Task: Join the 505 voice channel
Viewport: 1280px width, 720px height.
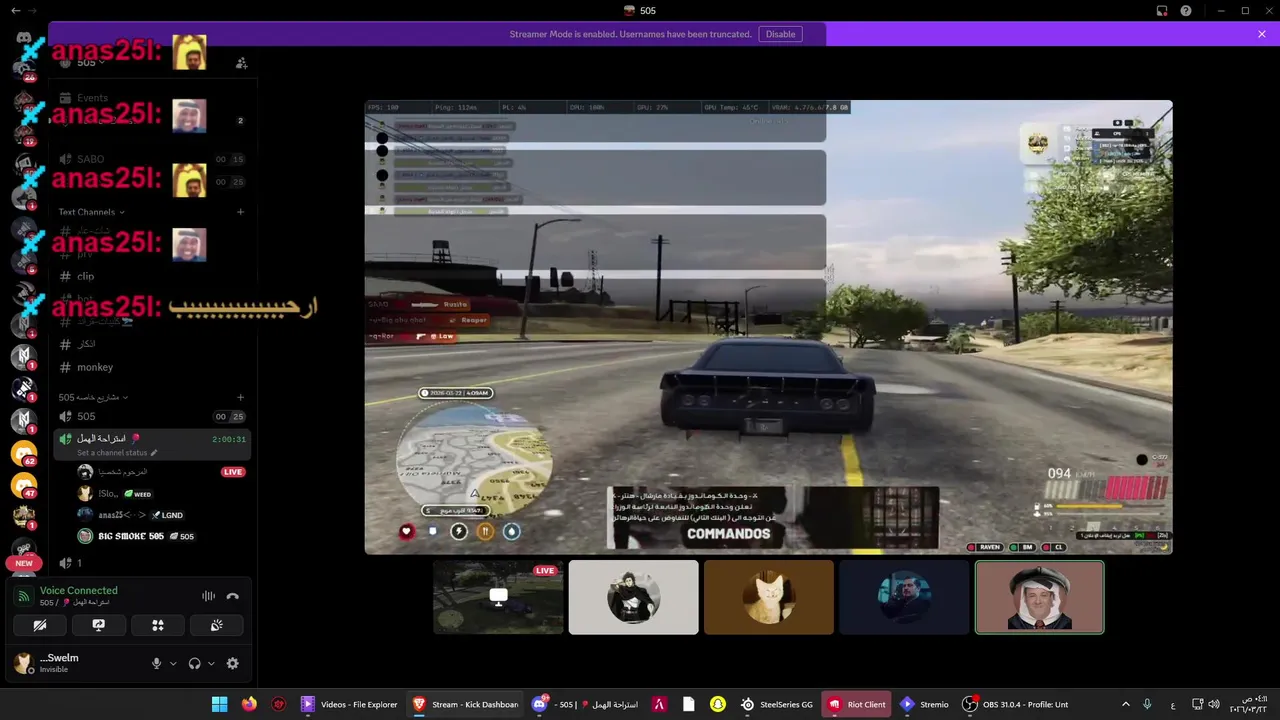Action: point(150,416)
